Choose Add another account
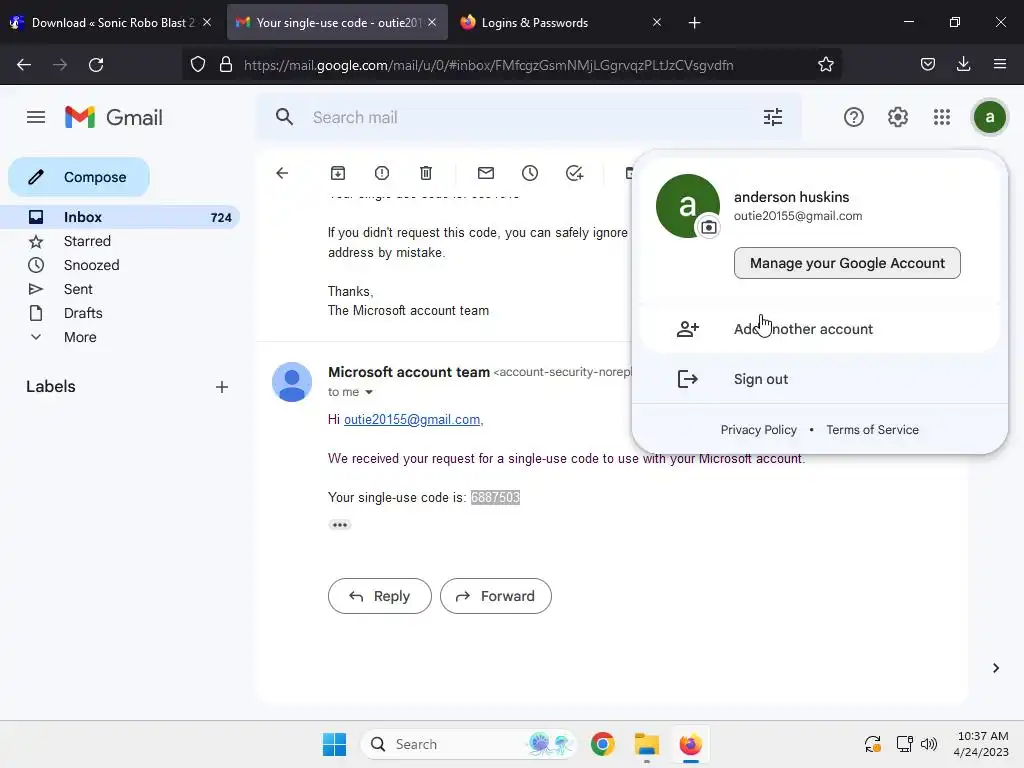The height and width of the screenshot is (768, 1024). pos(820,329)
